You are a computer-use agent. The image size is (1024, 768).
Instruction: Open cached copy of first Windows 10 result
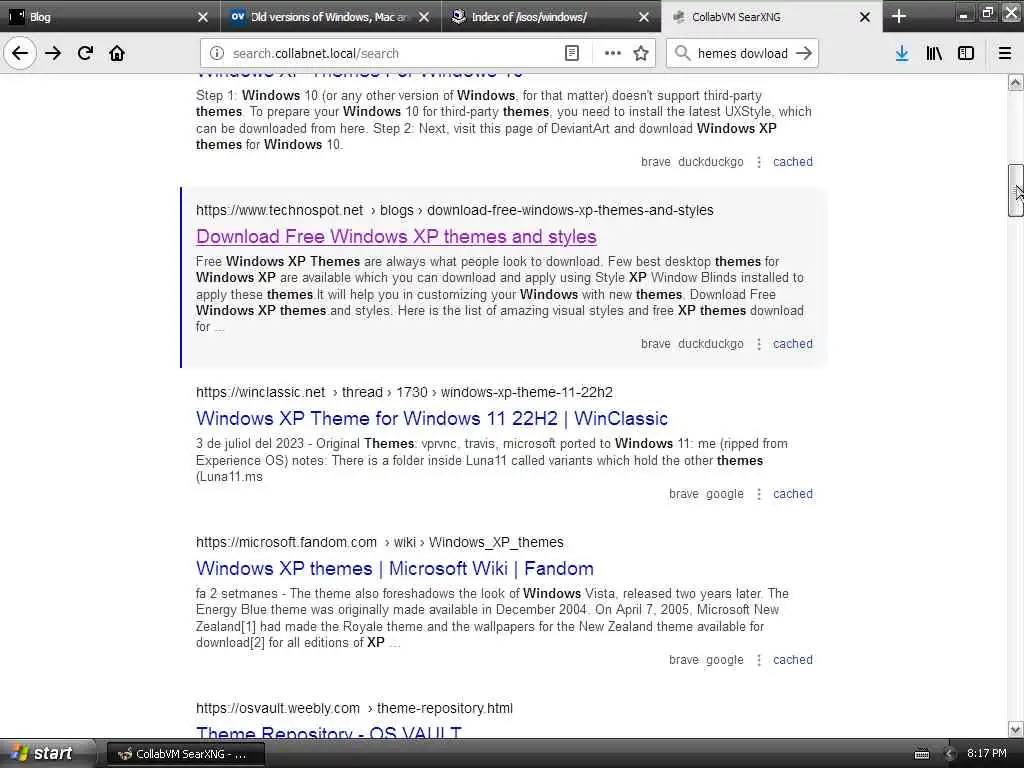(793, 162)
